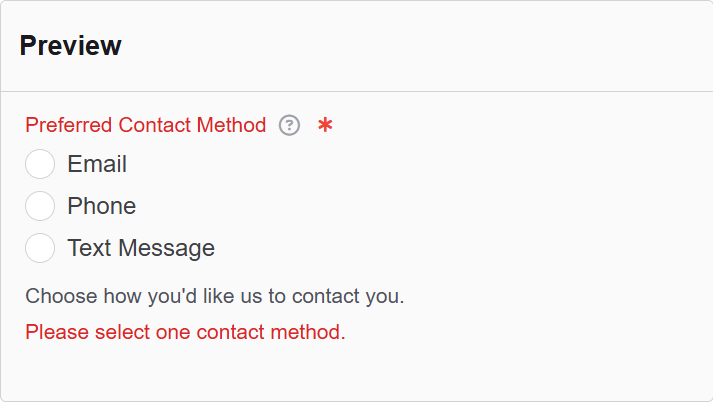Click the Preview panel heading

70,46
